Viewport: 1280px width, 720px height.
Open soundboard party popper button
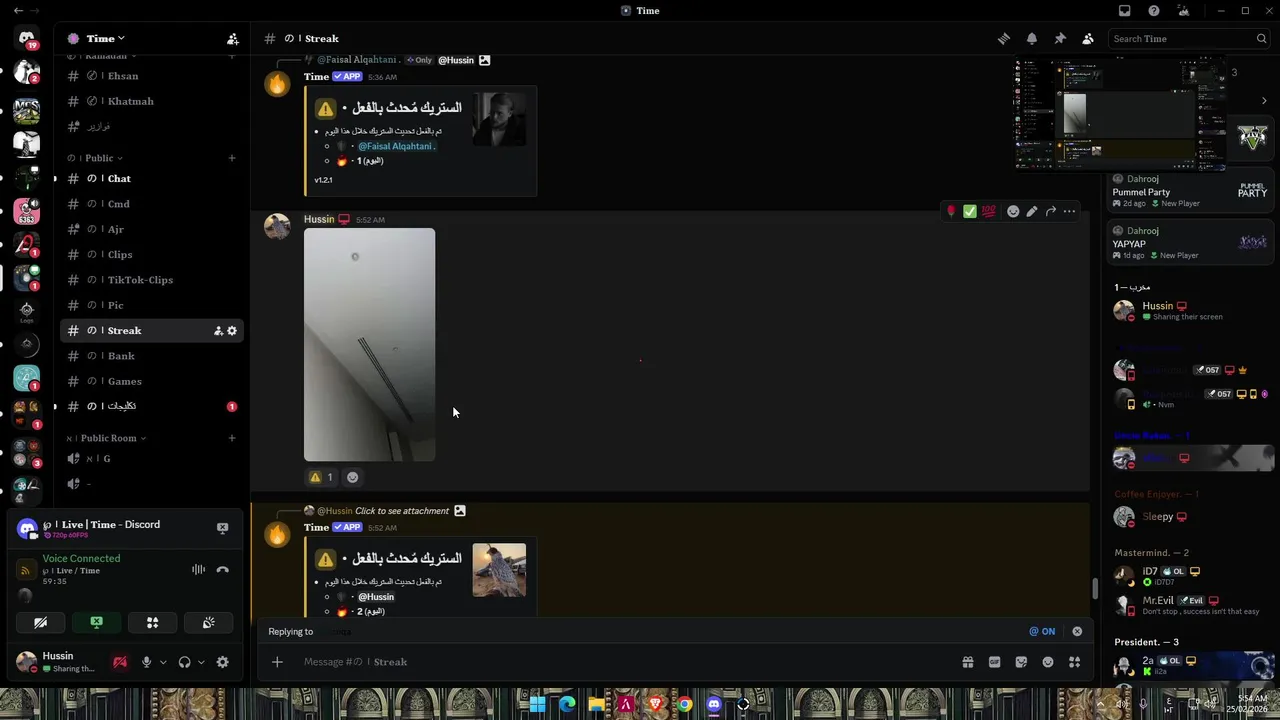[208, 622]
